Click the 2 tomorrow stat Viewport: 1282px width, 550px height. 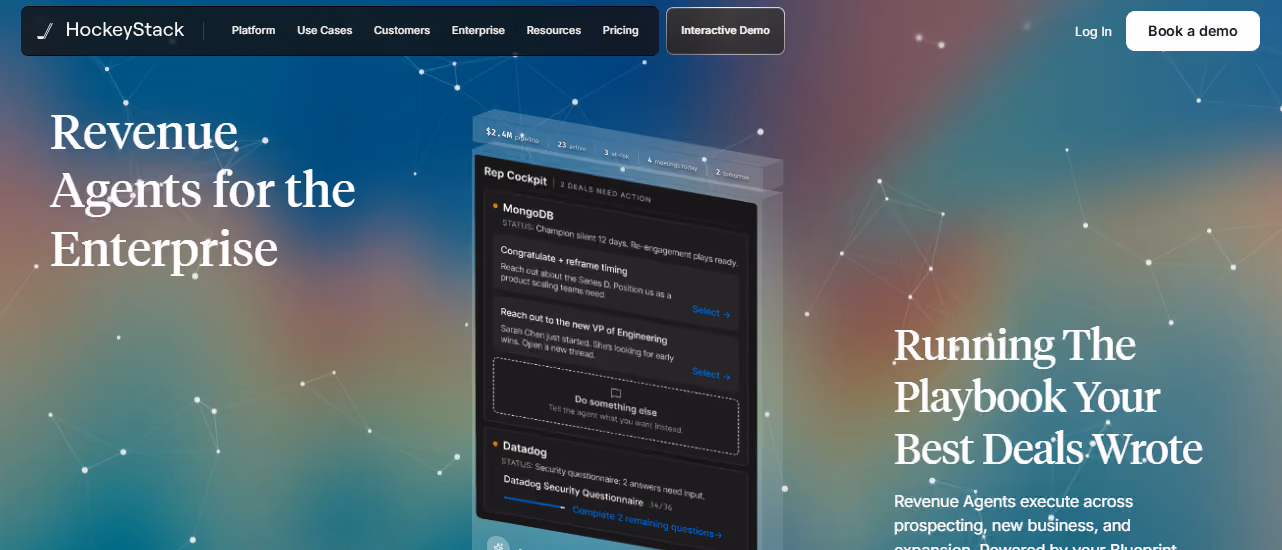point(732,174)
